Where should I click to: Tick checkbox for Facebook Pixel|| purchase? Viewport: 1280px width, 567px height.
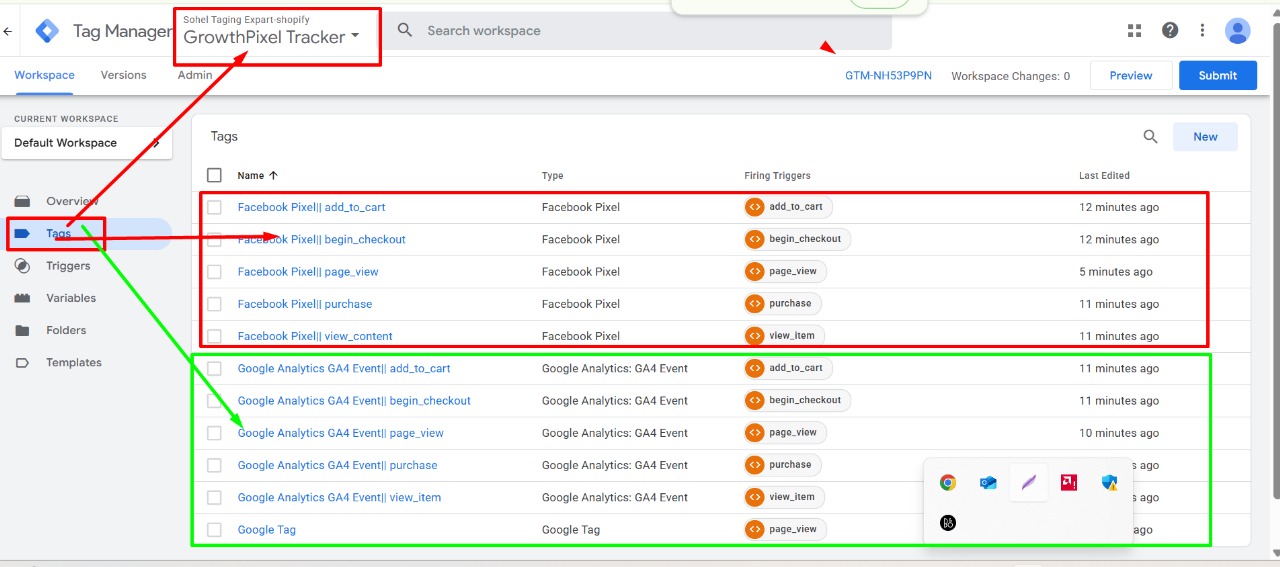point(214,303)
